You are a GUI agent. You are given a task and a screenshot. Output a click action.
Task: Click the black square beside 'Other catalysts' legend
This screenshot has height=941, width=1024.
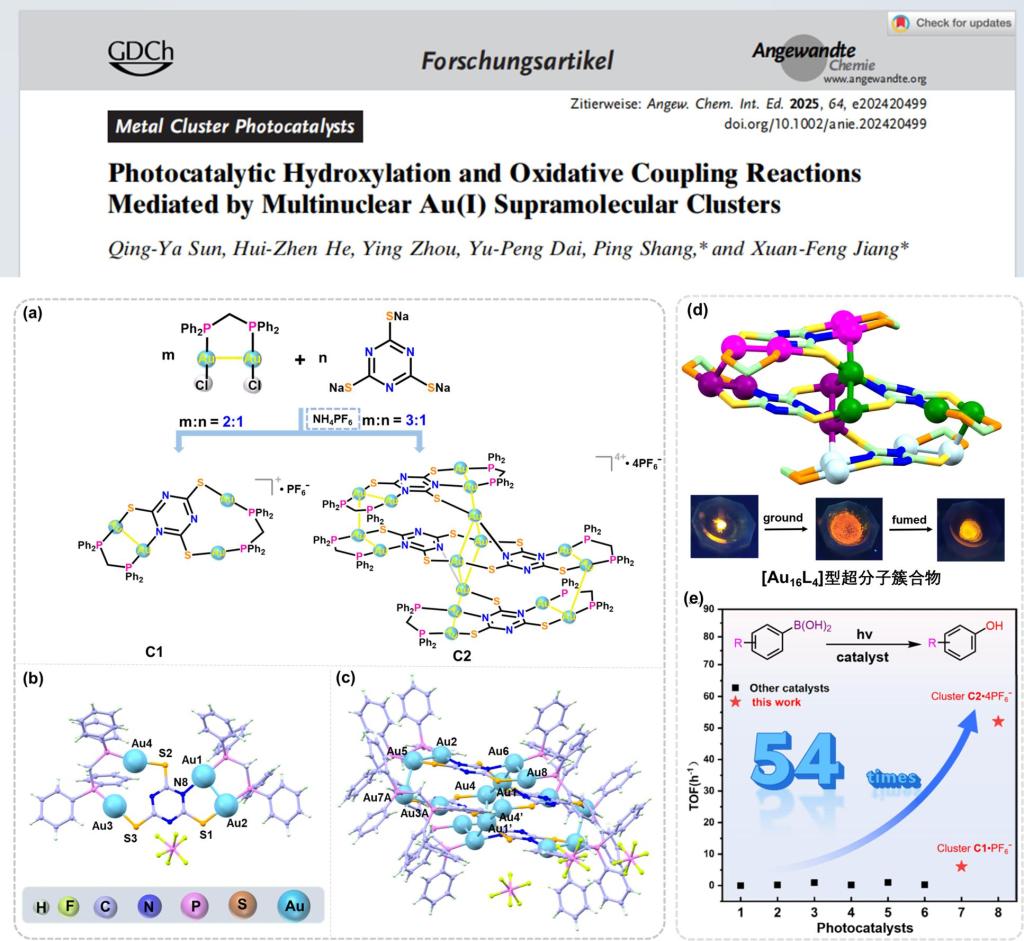pyautogui.click(x=736, y=688)
